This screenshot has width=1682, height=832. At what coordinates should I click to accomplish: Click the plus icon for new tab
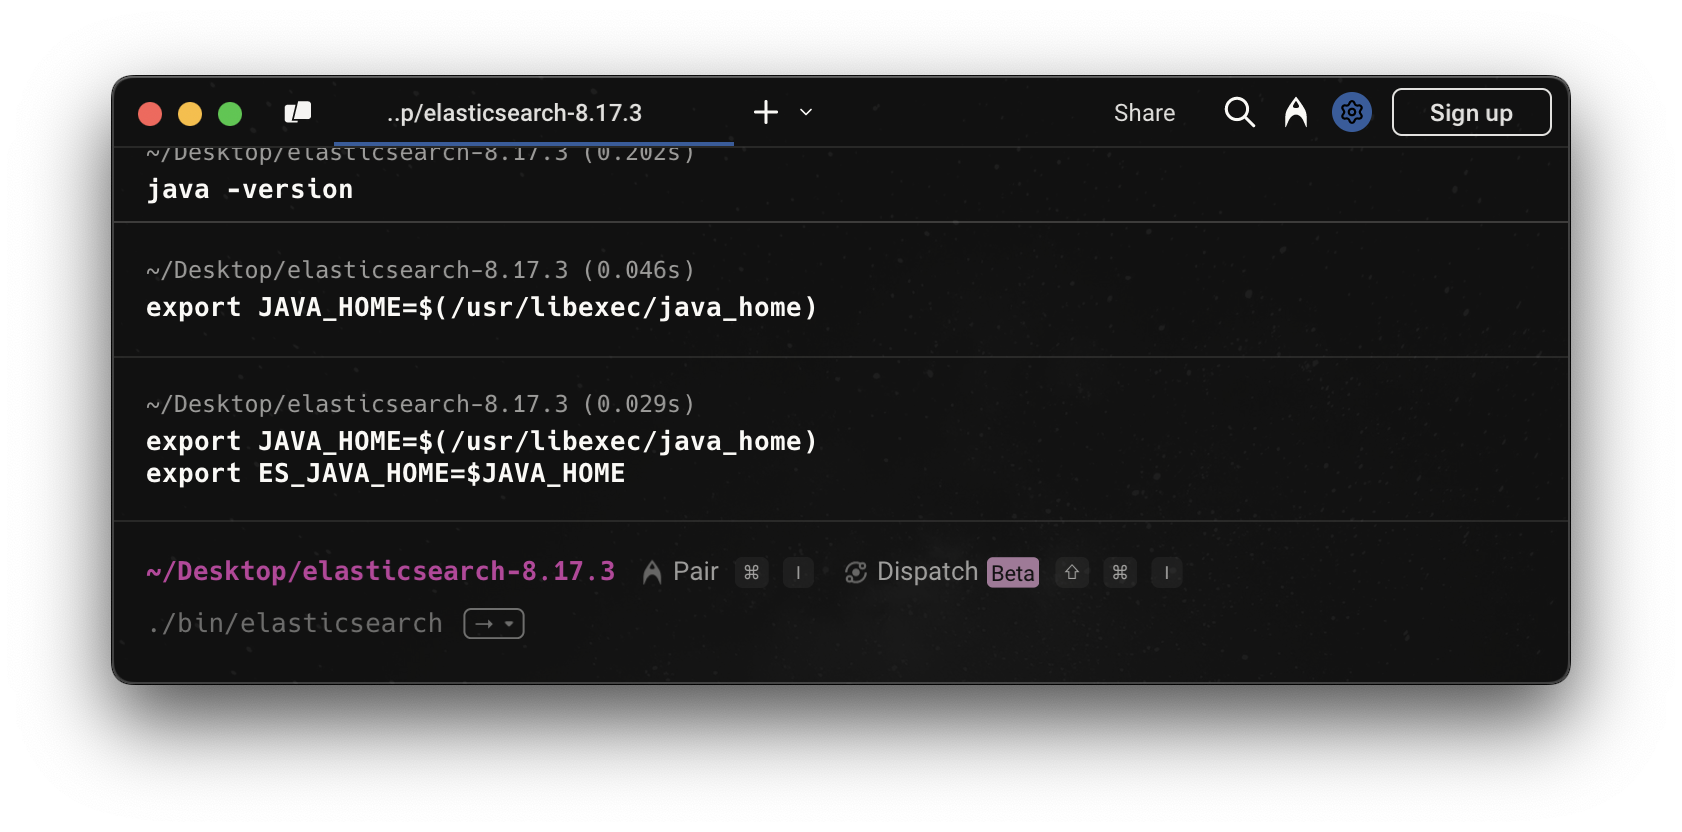(x=766, y=112)
